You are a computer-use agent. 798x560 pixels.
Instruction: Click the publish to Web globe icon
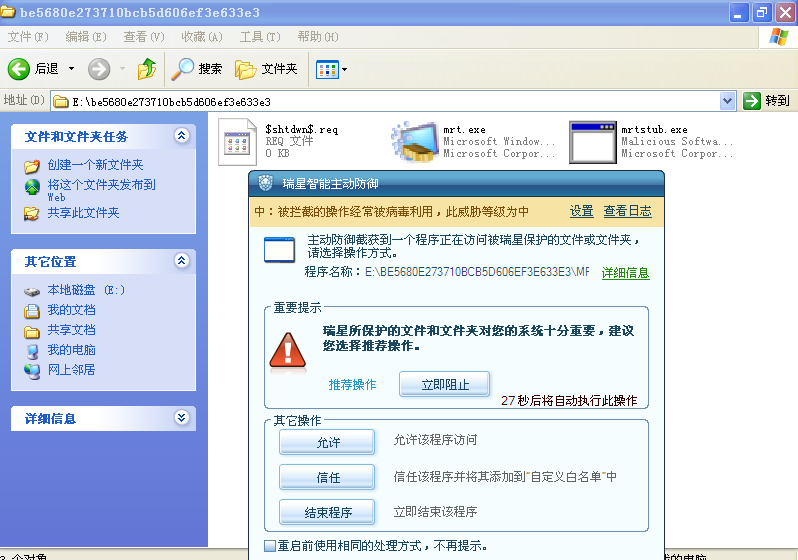click(x=32, y=187)
